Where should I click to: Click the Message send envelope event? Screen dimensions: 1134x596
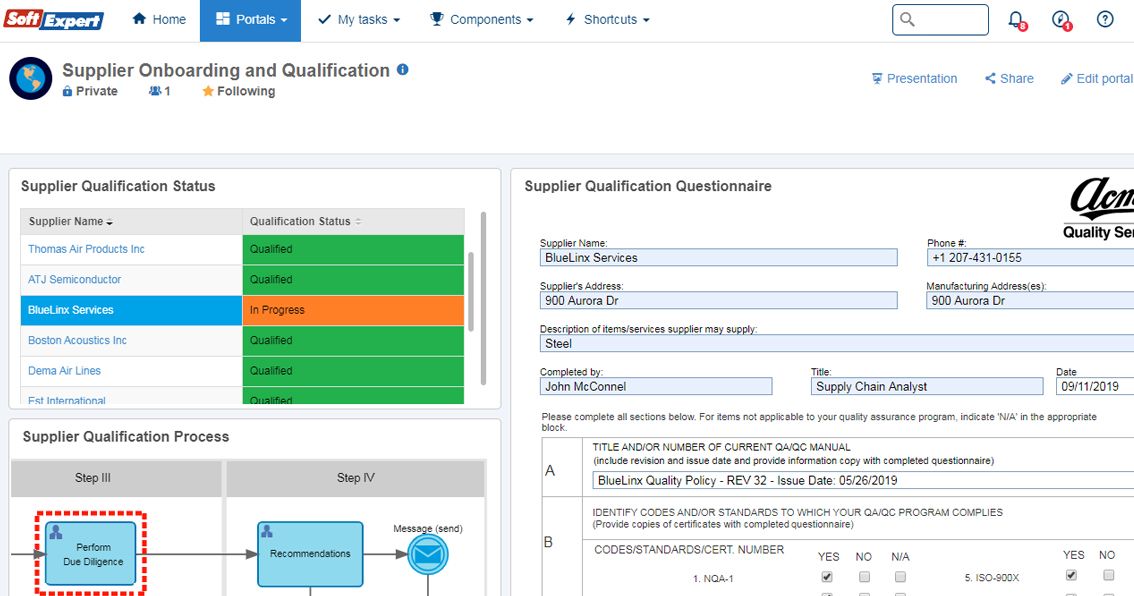[427, 555]
